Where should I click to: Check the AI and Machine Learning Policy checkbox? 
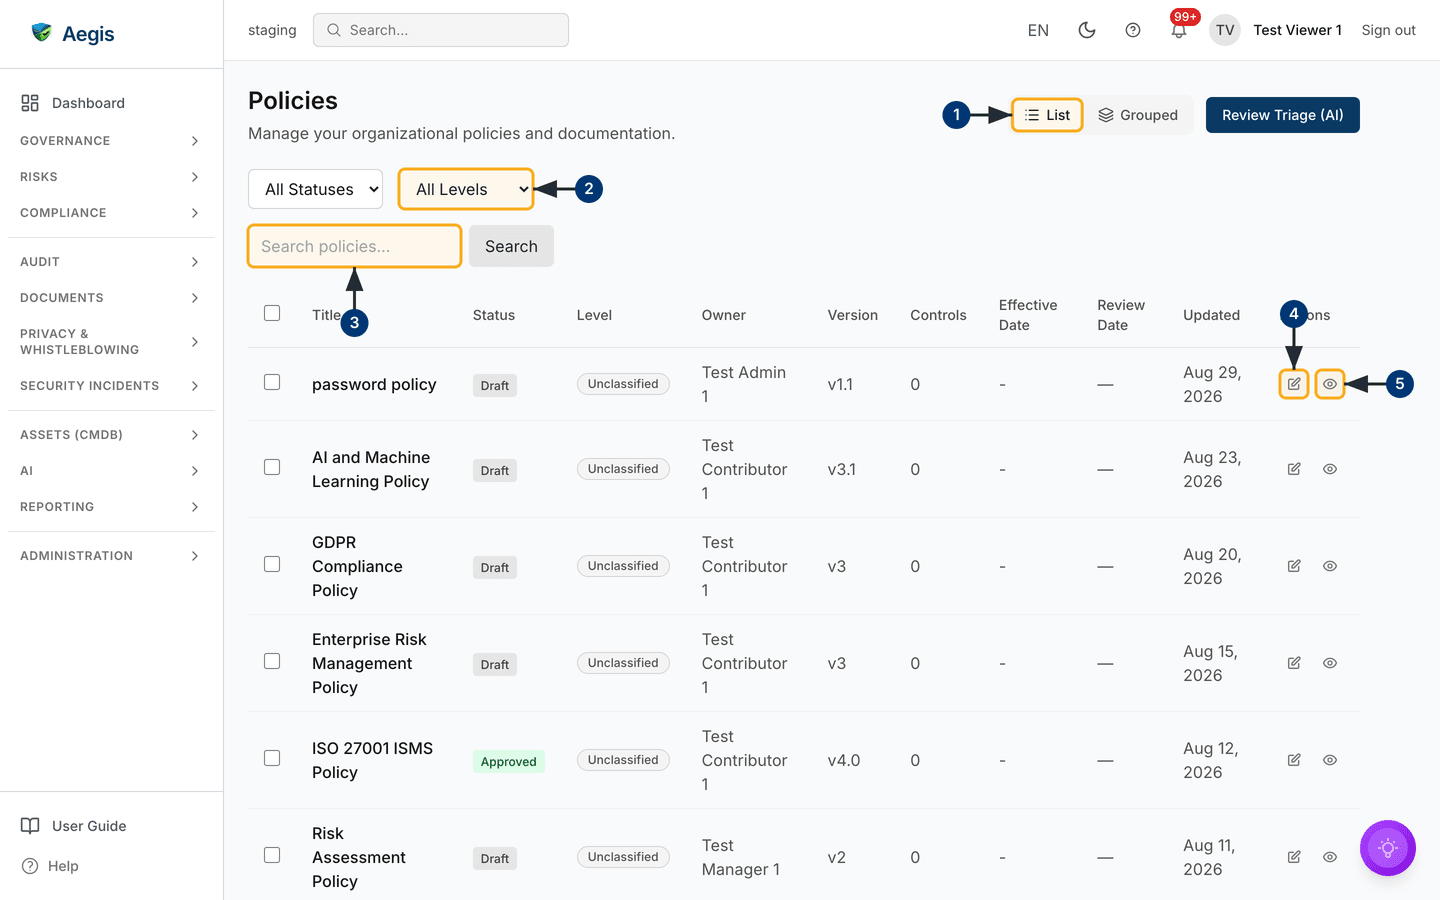(x=272, y=467)
